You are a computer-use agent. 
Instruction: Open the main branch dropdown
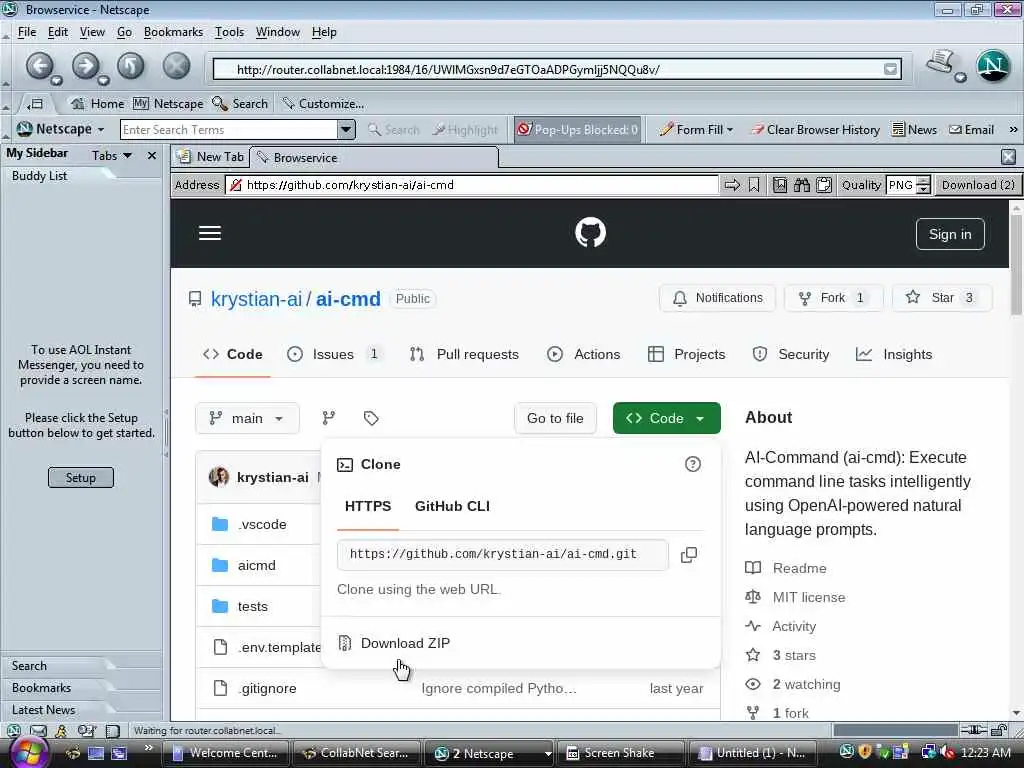(x=247, y=418)
